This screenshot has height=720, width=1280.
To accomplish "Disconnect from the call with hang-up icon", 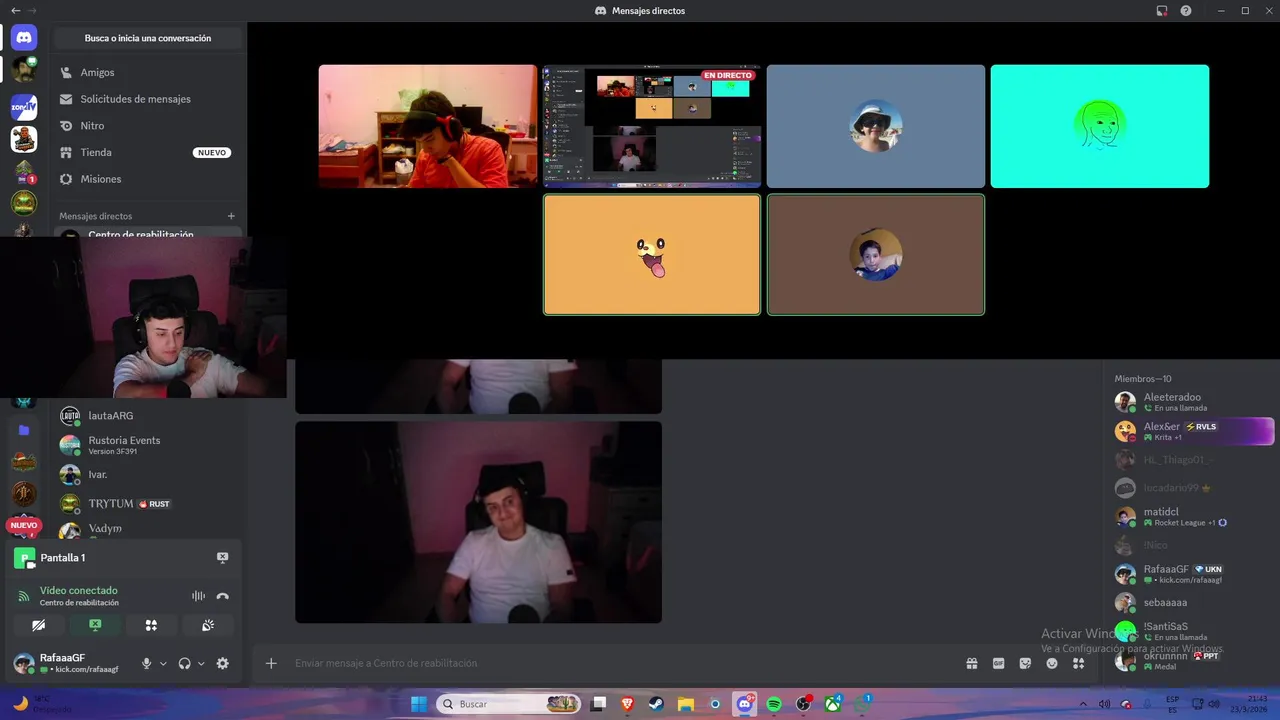I will [x=223, y=596].
